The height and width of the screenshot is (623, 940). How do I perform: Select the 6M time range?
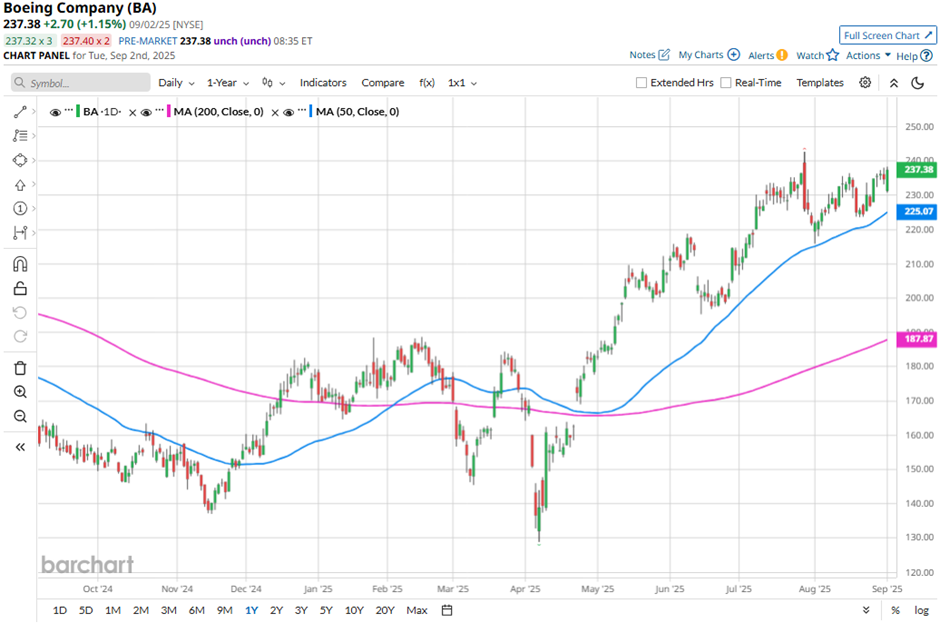(197, 610)
